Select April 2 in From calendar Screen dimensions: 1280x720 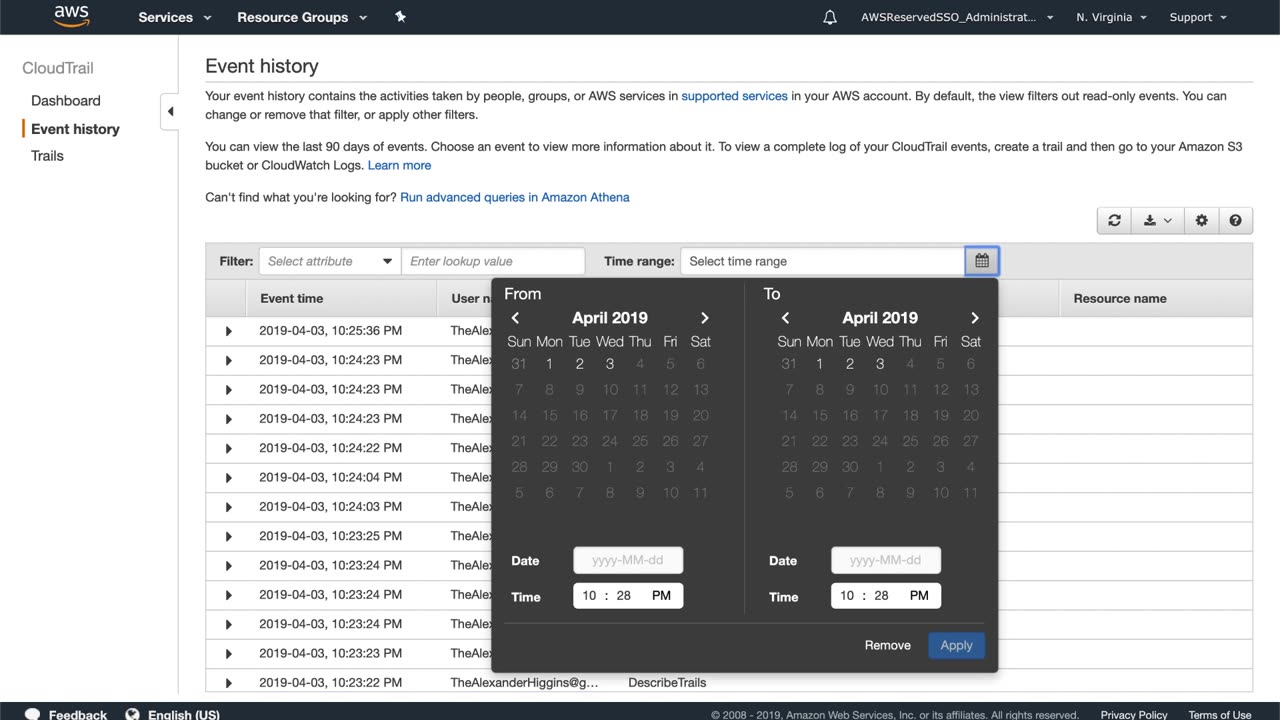click(x=579, y=364)
